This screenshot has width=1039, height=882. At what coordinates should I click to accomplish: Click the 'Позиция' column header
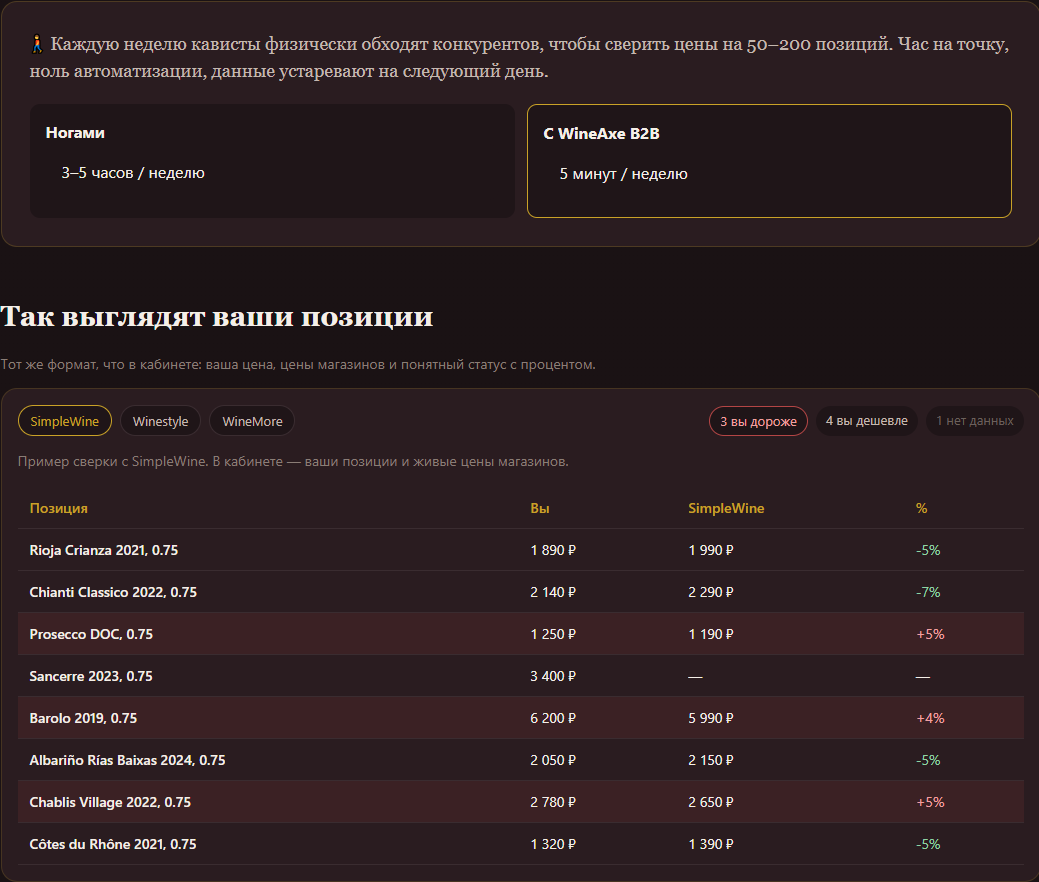58,508
